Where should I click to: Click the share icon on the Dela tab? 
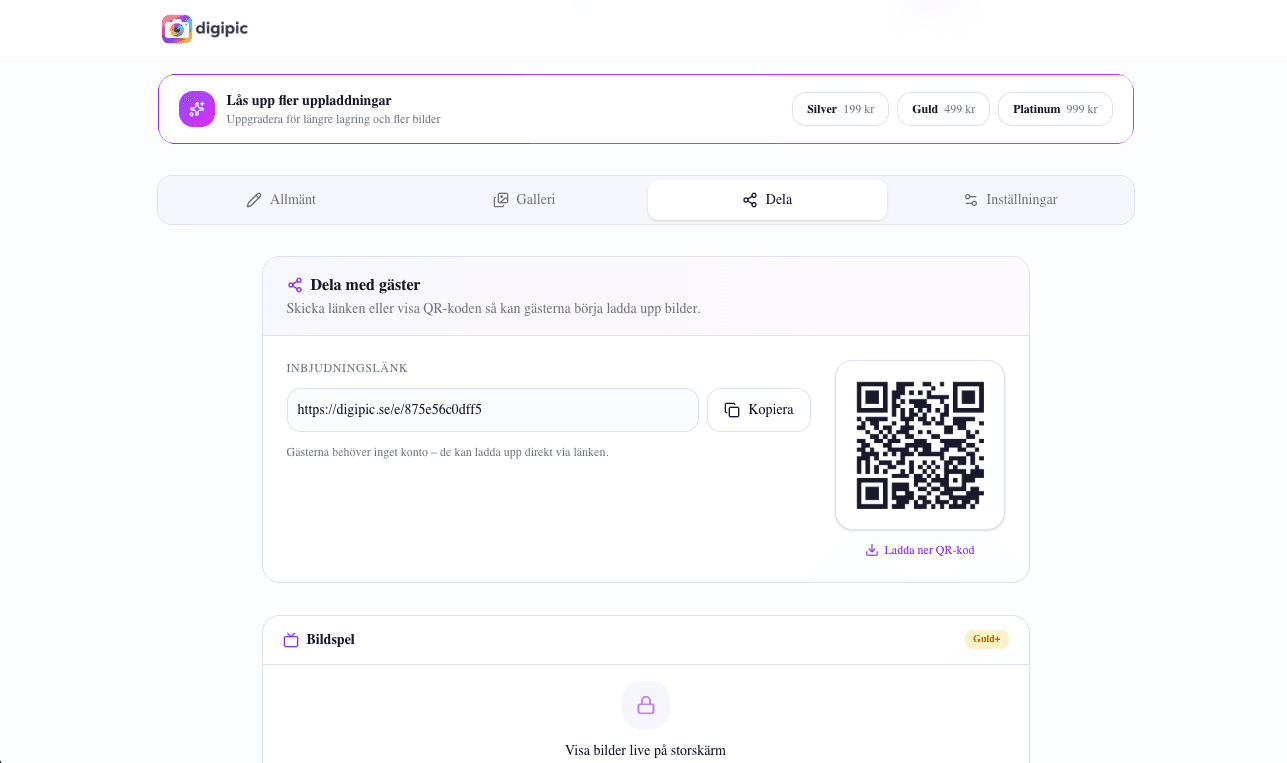coord(750,199)
